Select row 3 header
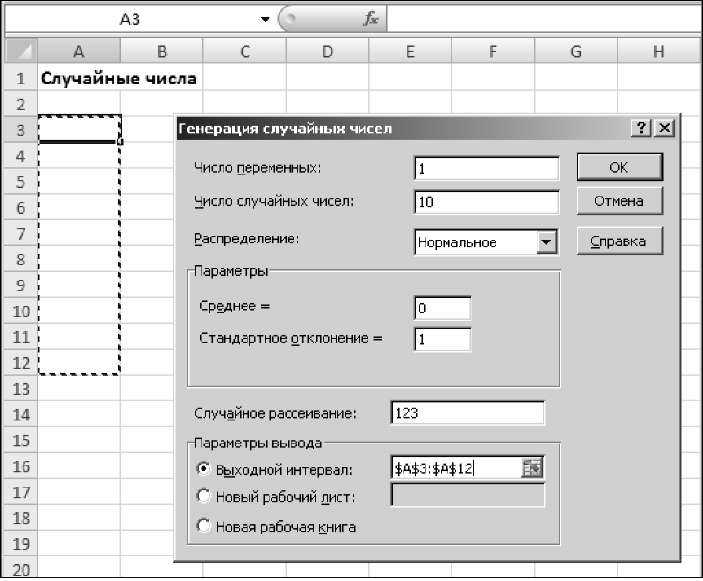 tap(21, 130)
